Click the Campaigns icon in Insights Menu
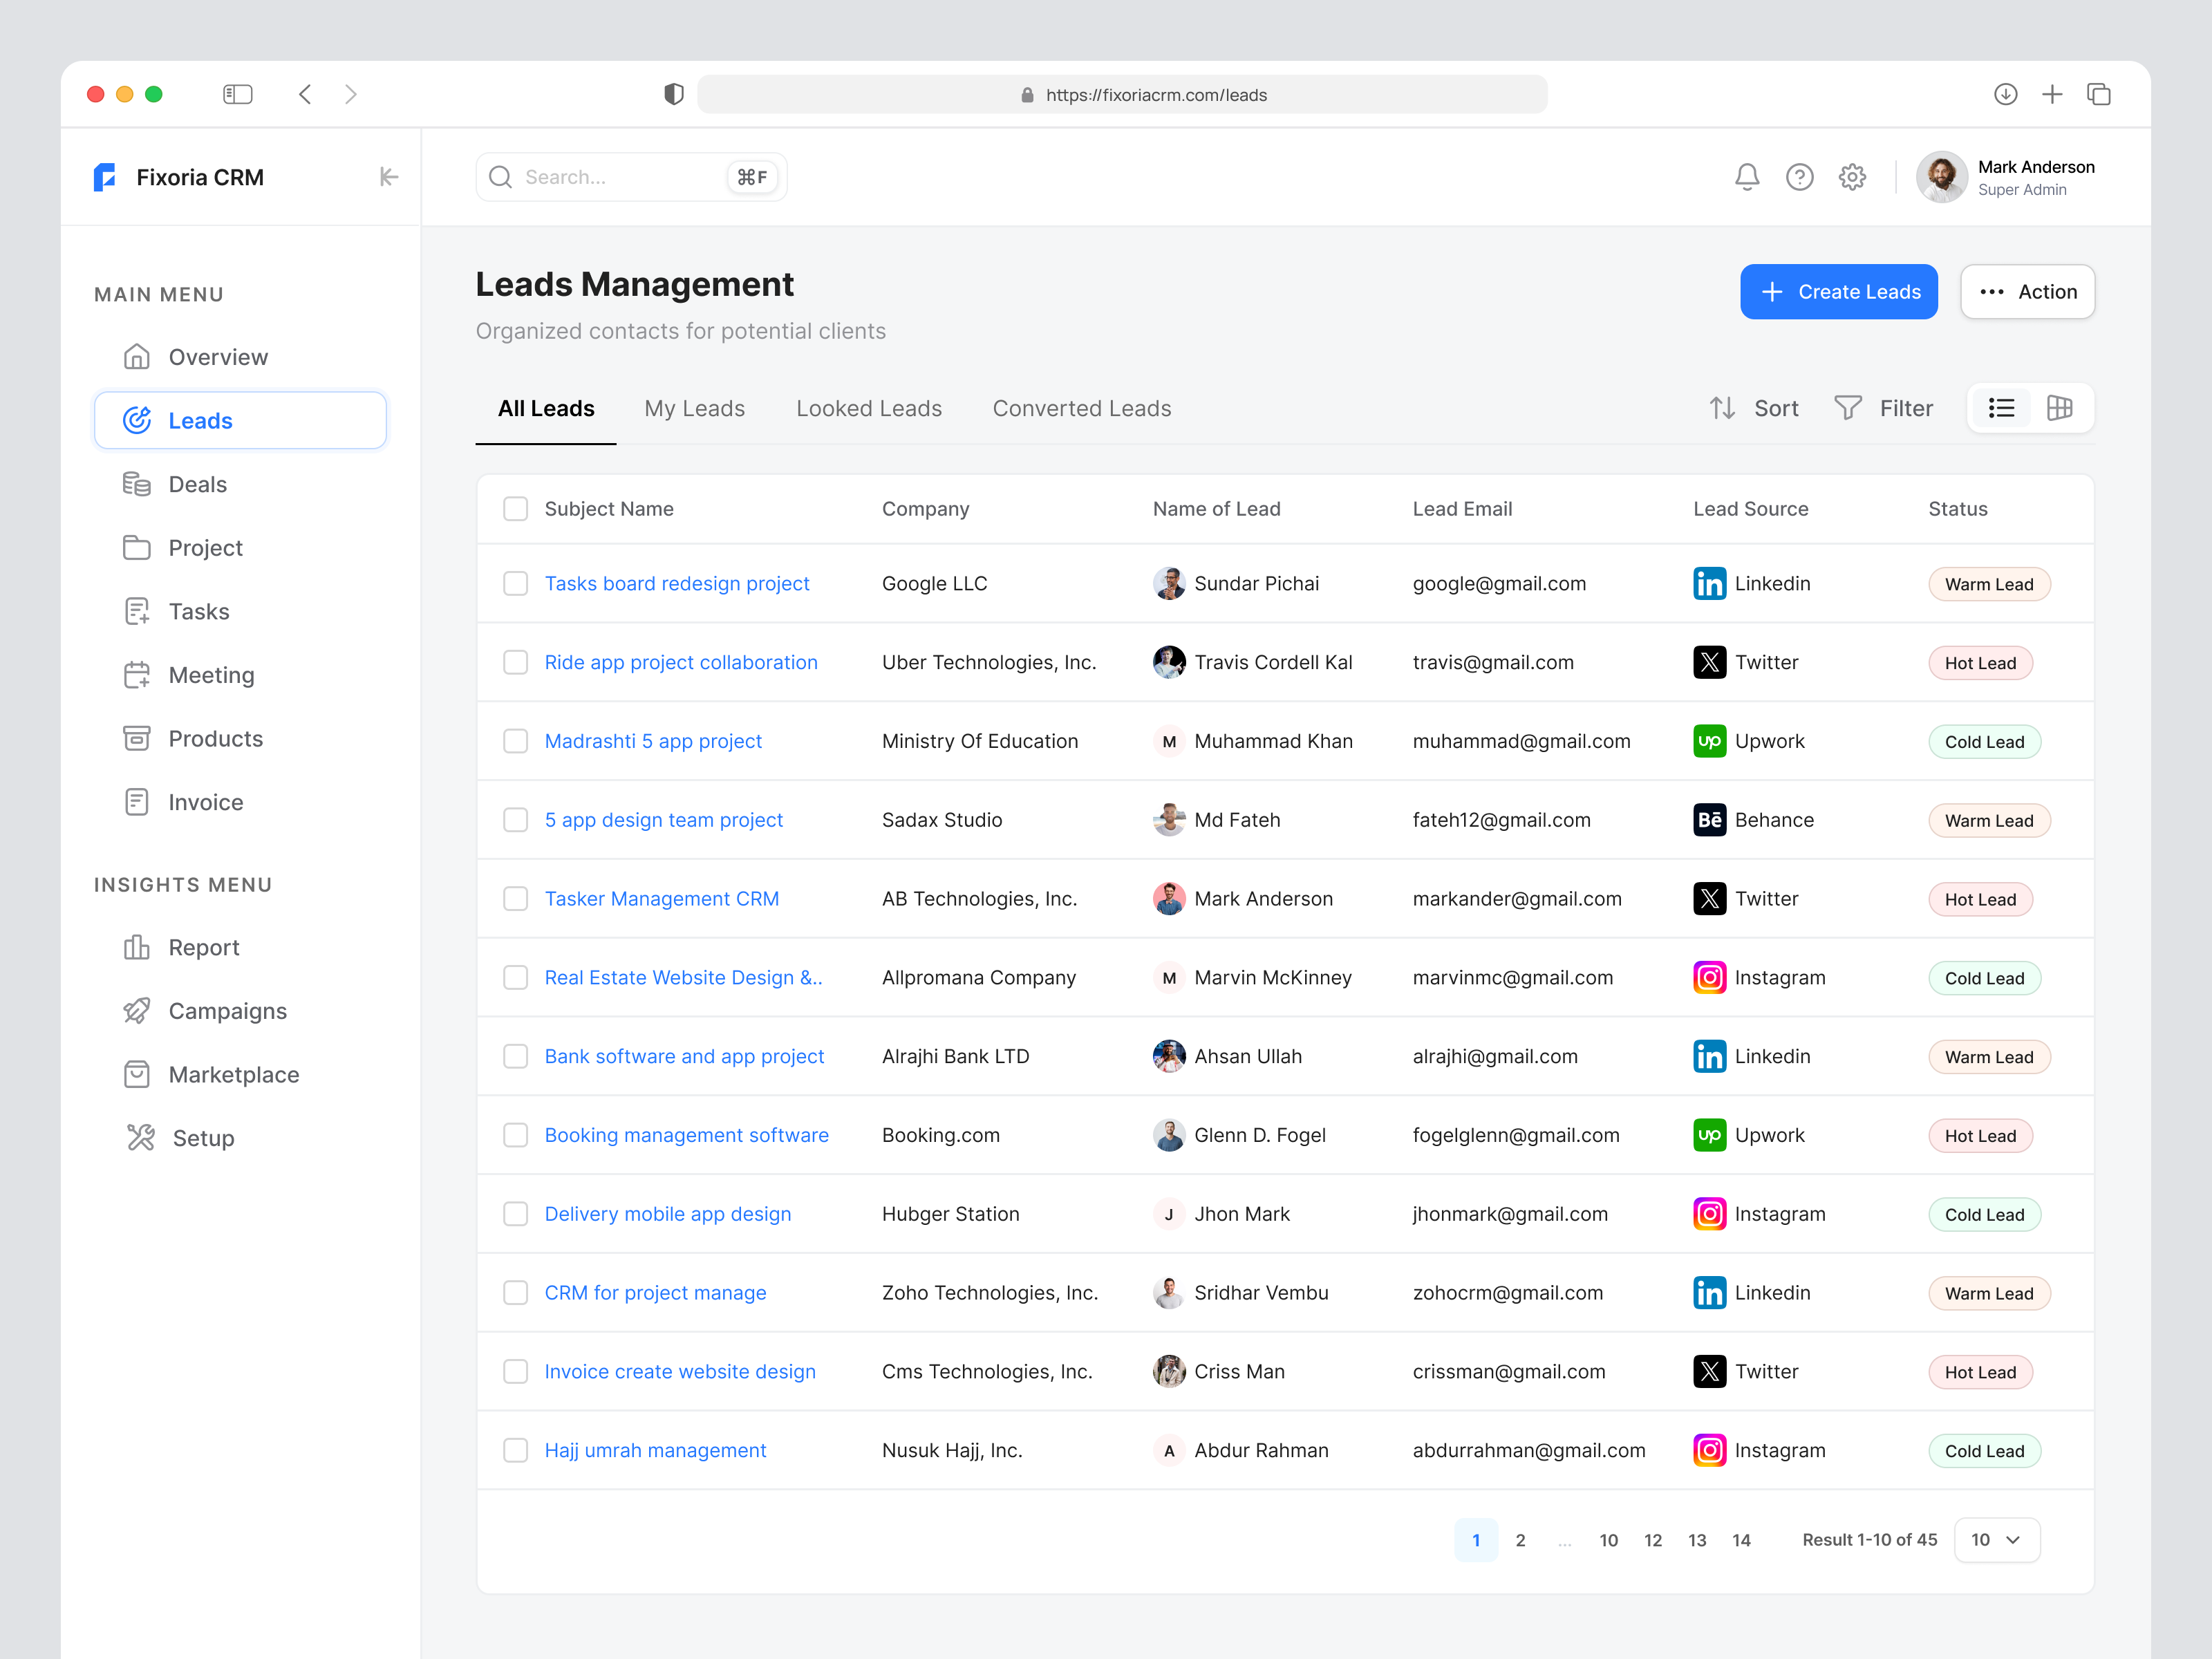 pos(137,1010)
